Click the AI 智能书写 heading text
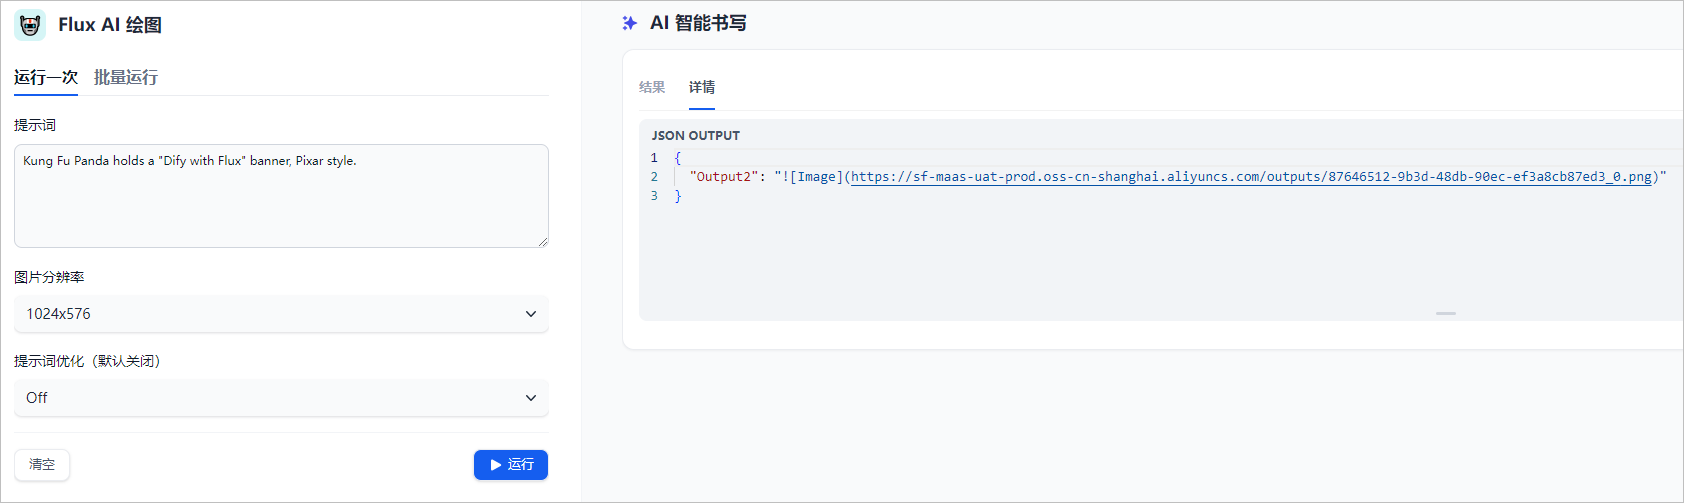Image resolution: width=1684 pixels, height=503 pixels. click(698, 23)
